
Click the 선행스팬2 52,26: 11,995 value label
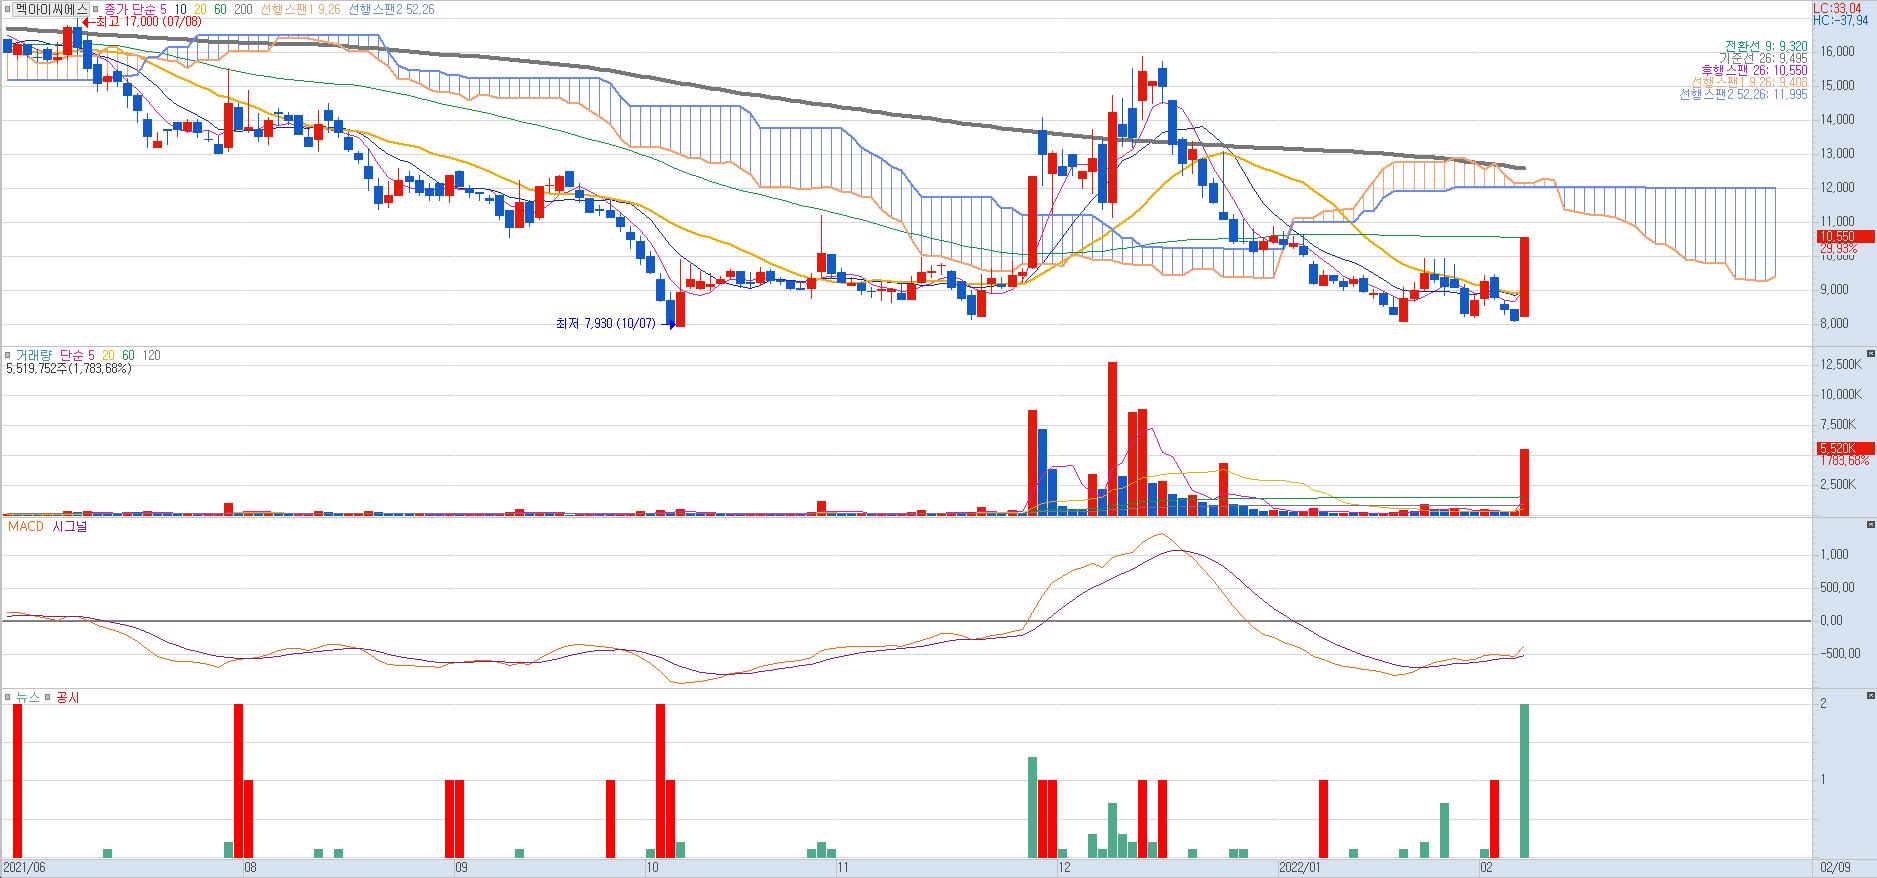coord(1743,94)
